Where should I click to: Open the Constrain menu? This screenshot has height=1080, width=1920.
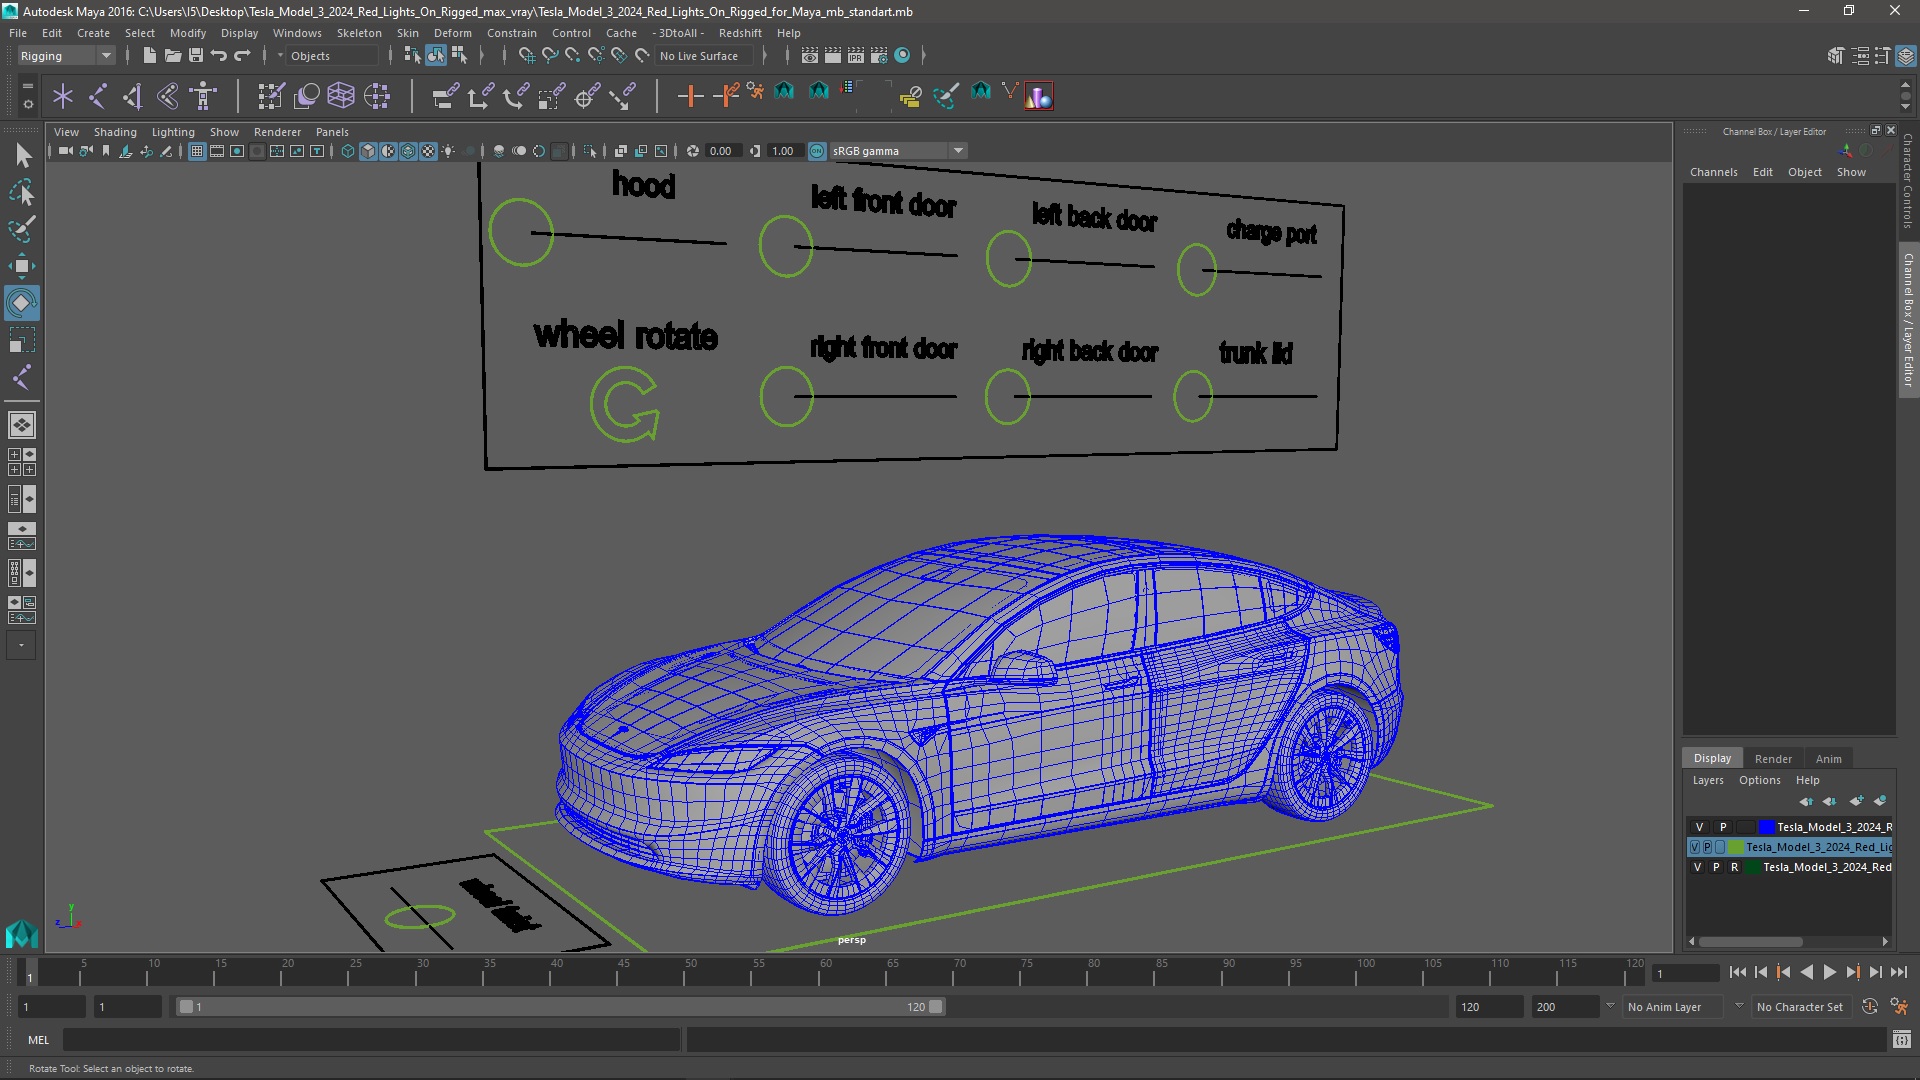tap(511, 33)
